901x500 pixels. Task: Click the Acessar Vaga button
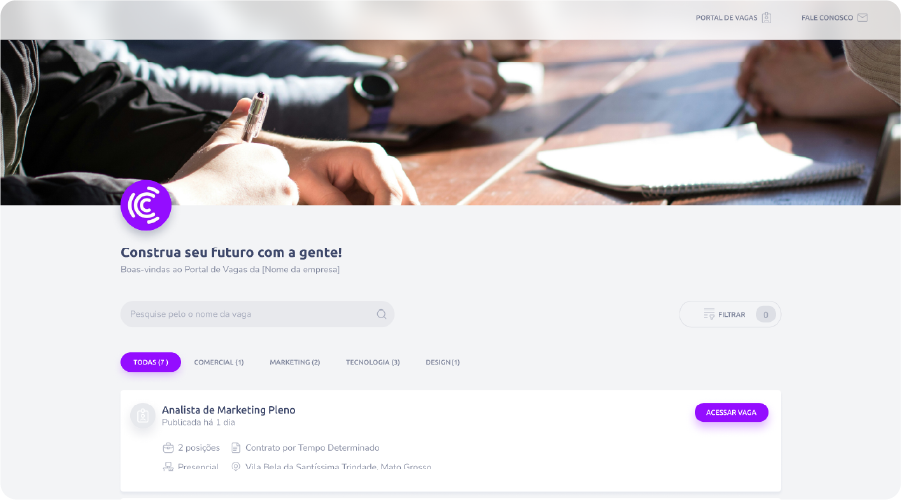tap(731, 413)
